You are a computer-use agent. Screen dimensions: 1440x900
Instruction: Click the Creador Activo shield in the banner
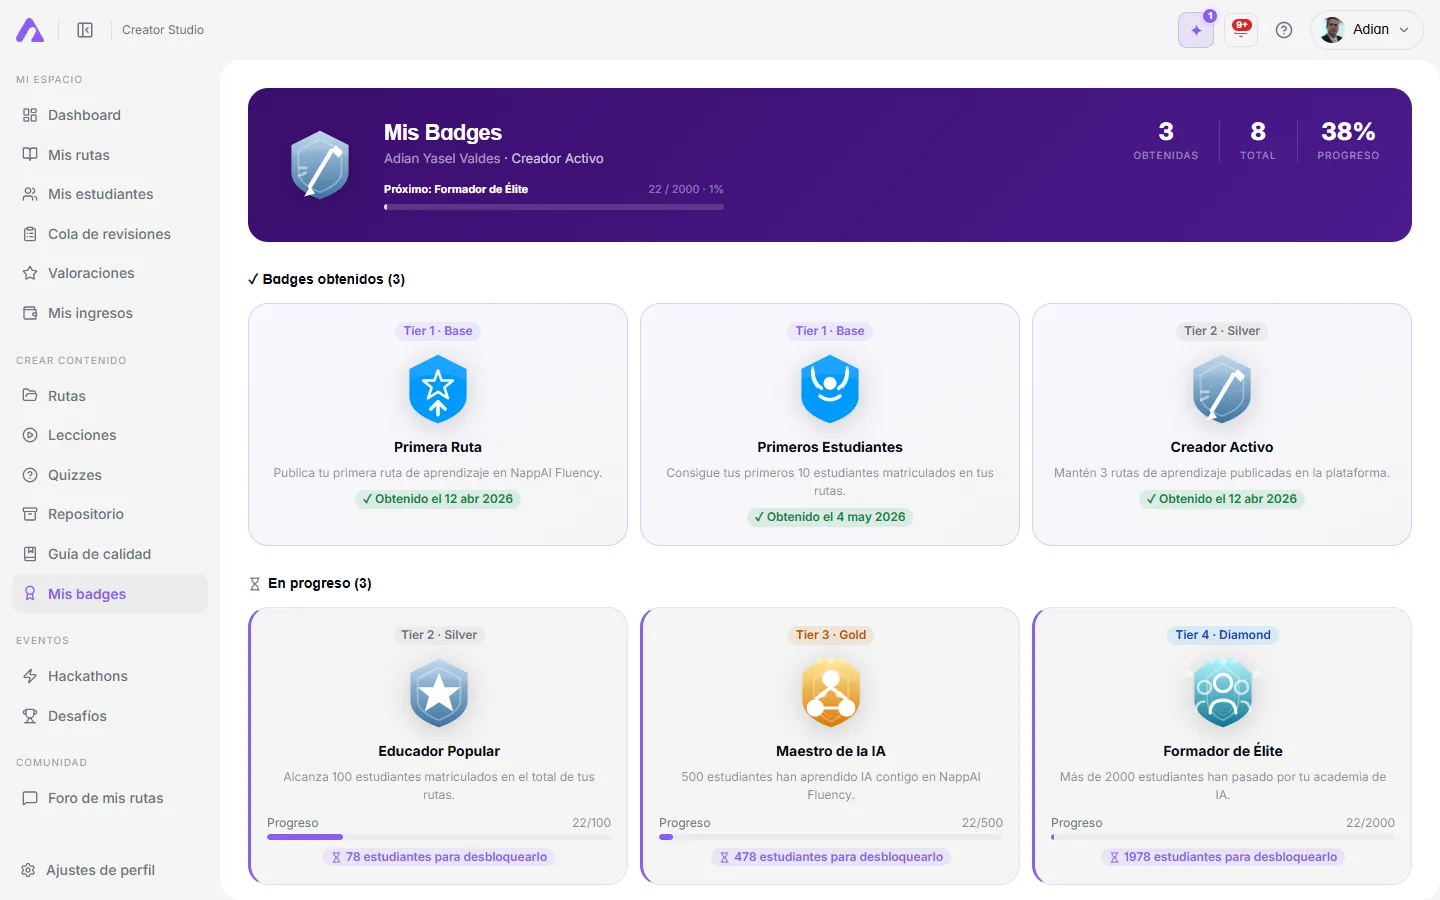click(x=320, y=165)
